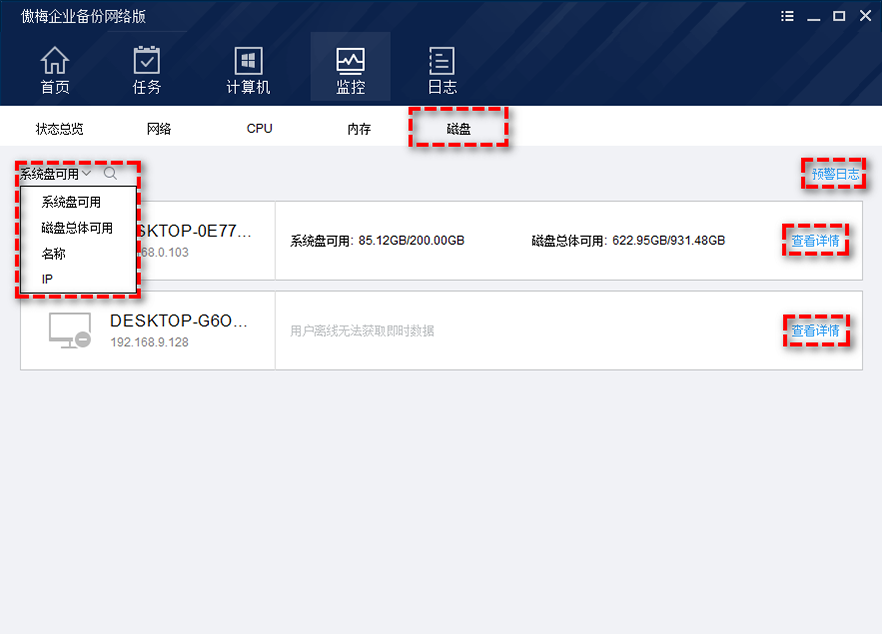
Task: Select the 监控 monitoring icon
Action: 350,70
